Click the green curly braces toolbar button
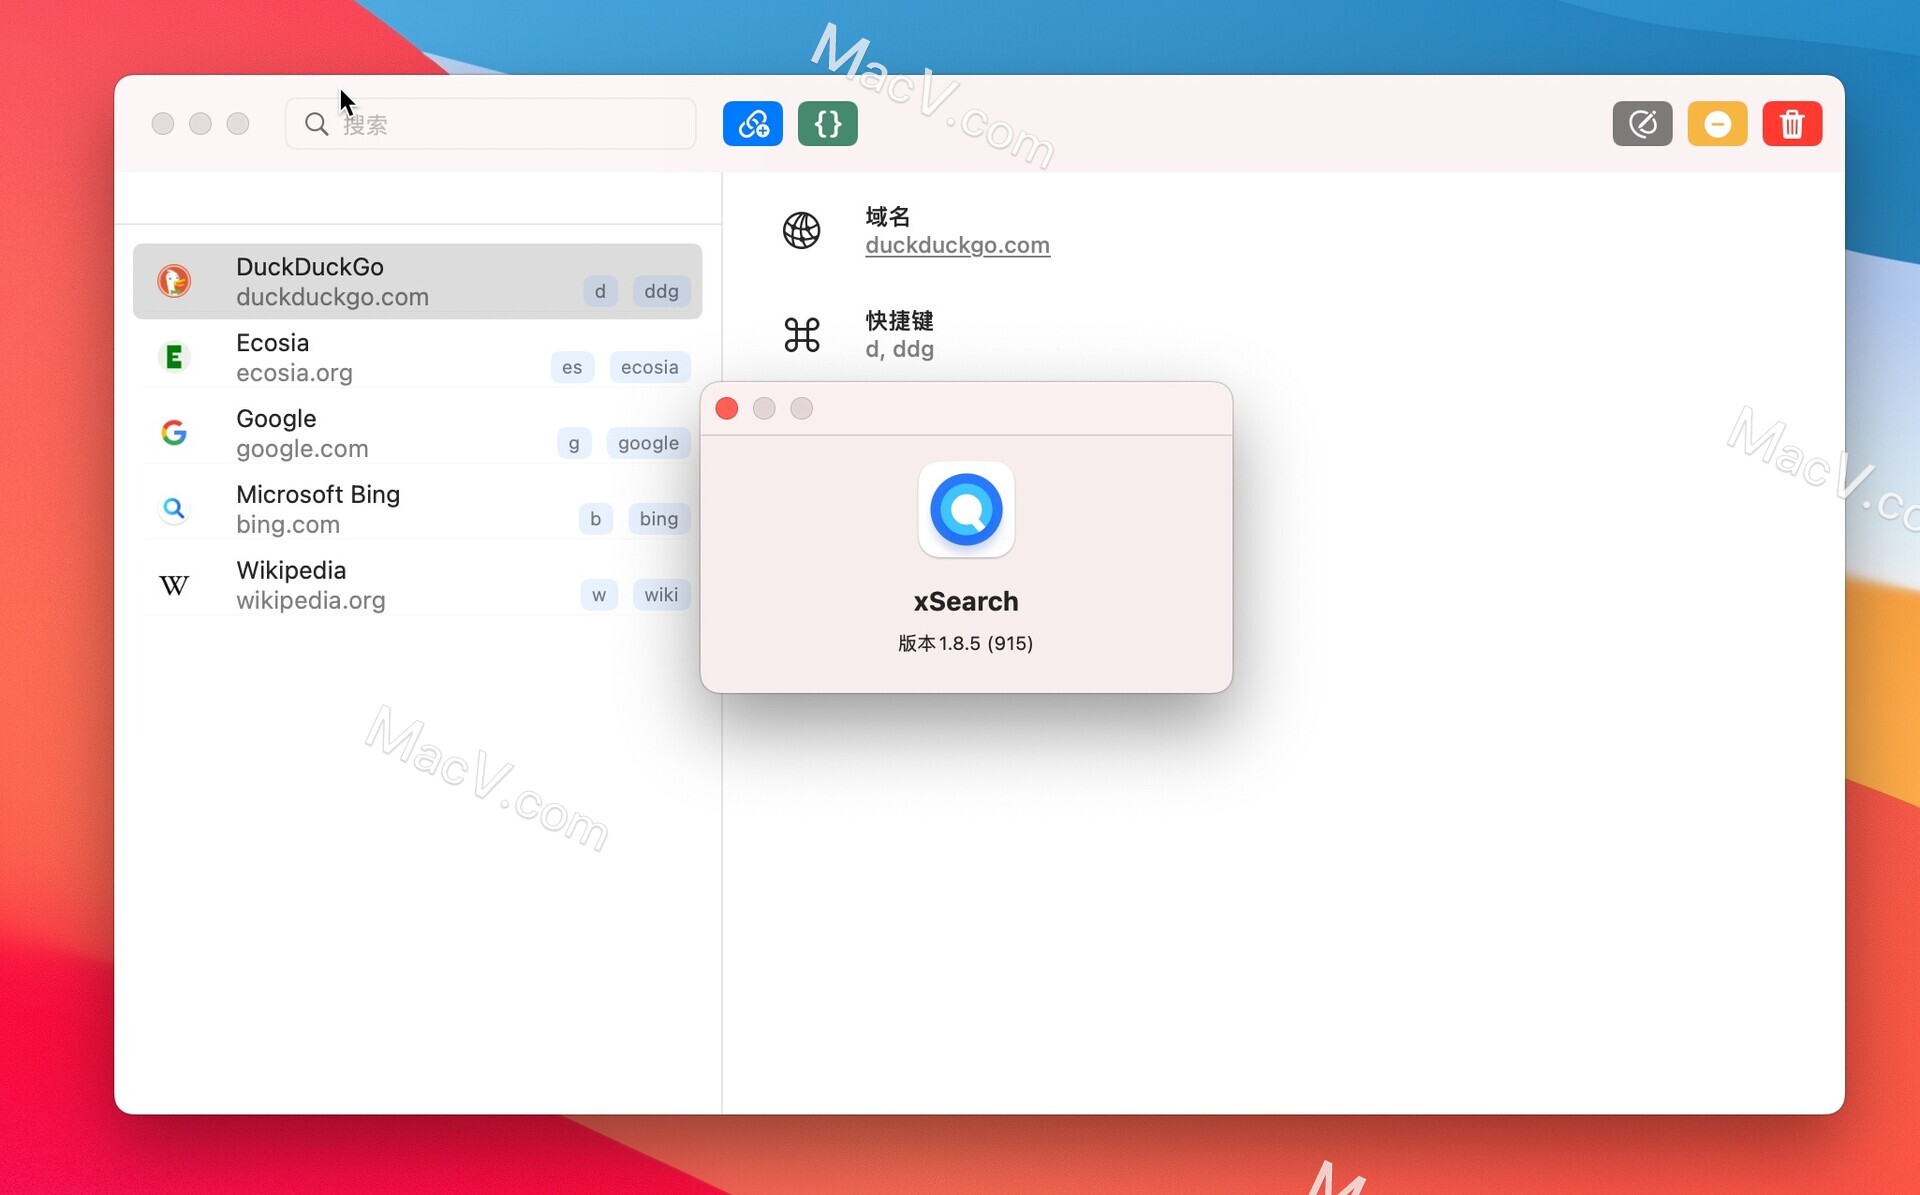Viewport: 1920px width, 1195px height. (x=827, y=124)
